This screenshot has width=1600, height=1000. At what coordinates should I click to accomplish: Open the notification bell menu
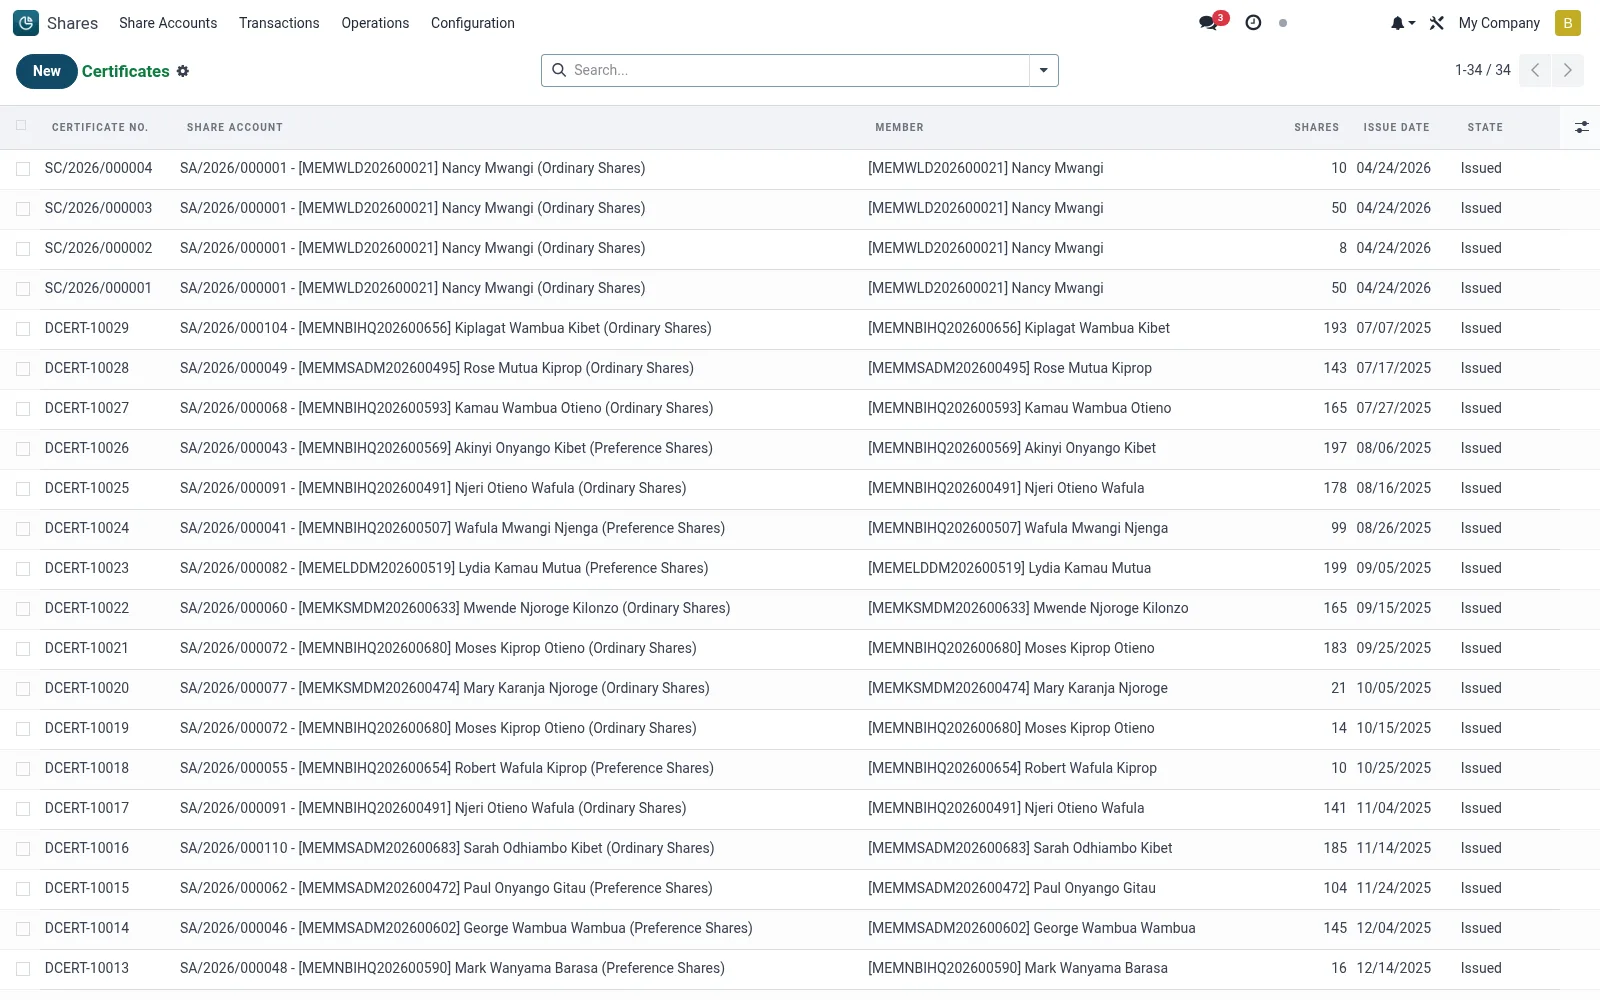1402,23
